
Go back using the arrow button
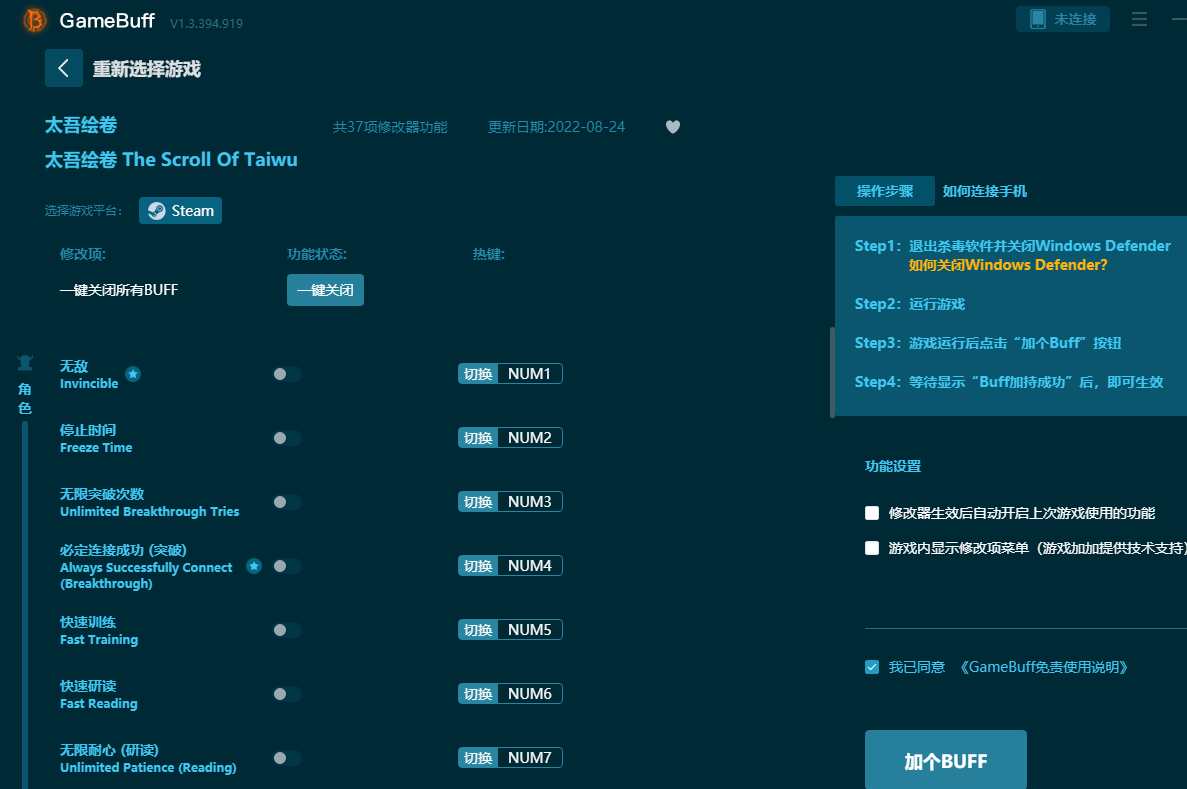pos(64,68)
